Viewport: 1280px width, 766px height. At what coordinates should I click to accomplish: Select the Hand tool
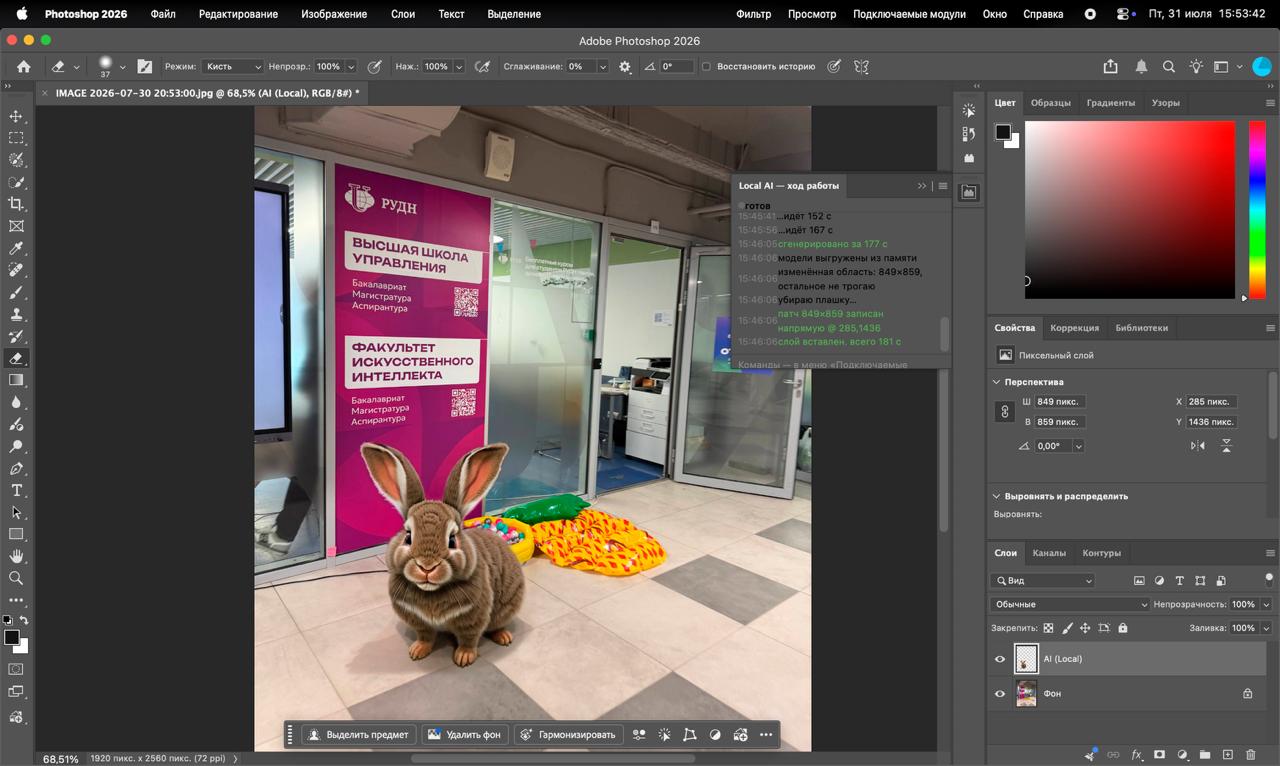point(16,556)
